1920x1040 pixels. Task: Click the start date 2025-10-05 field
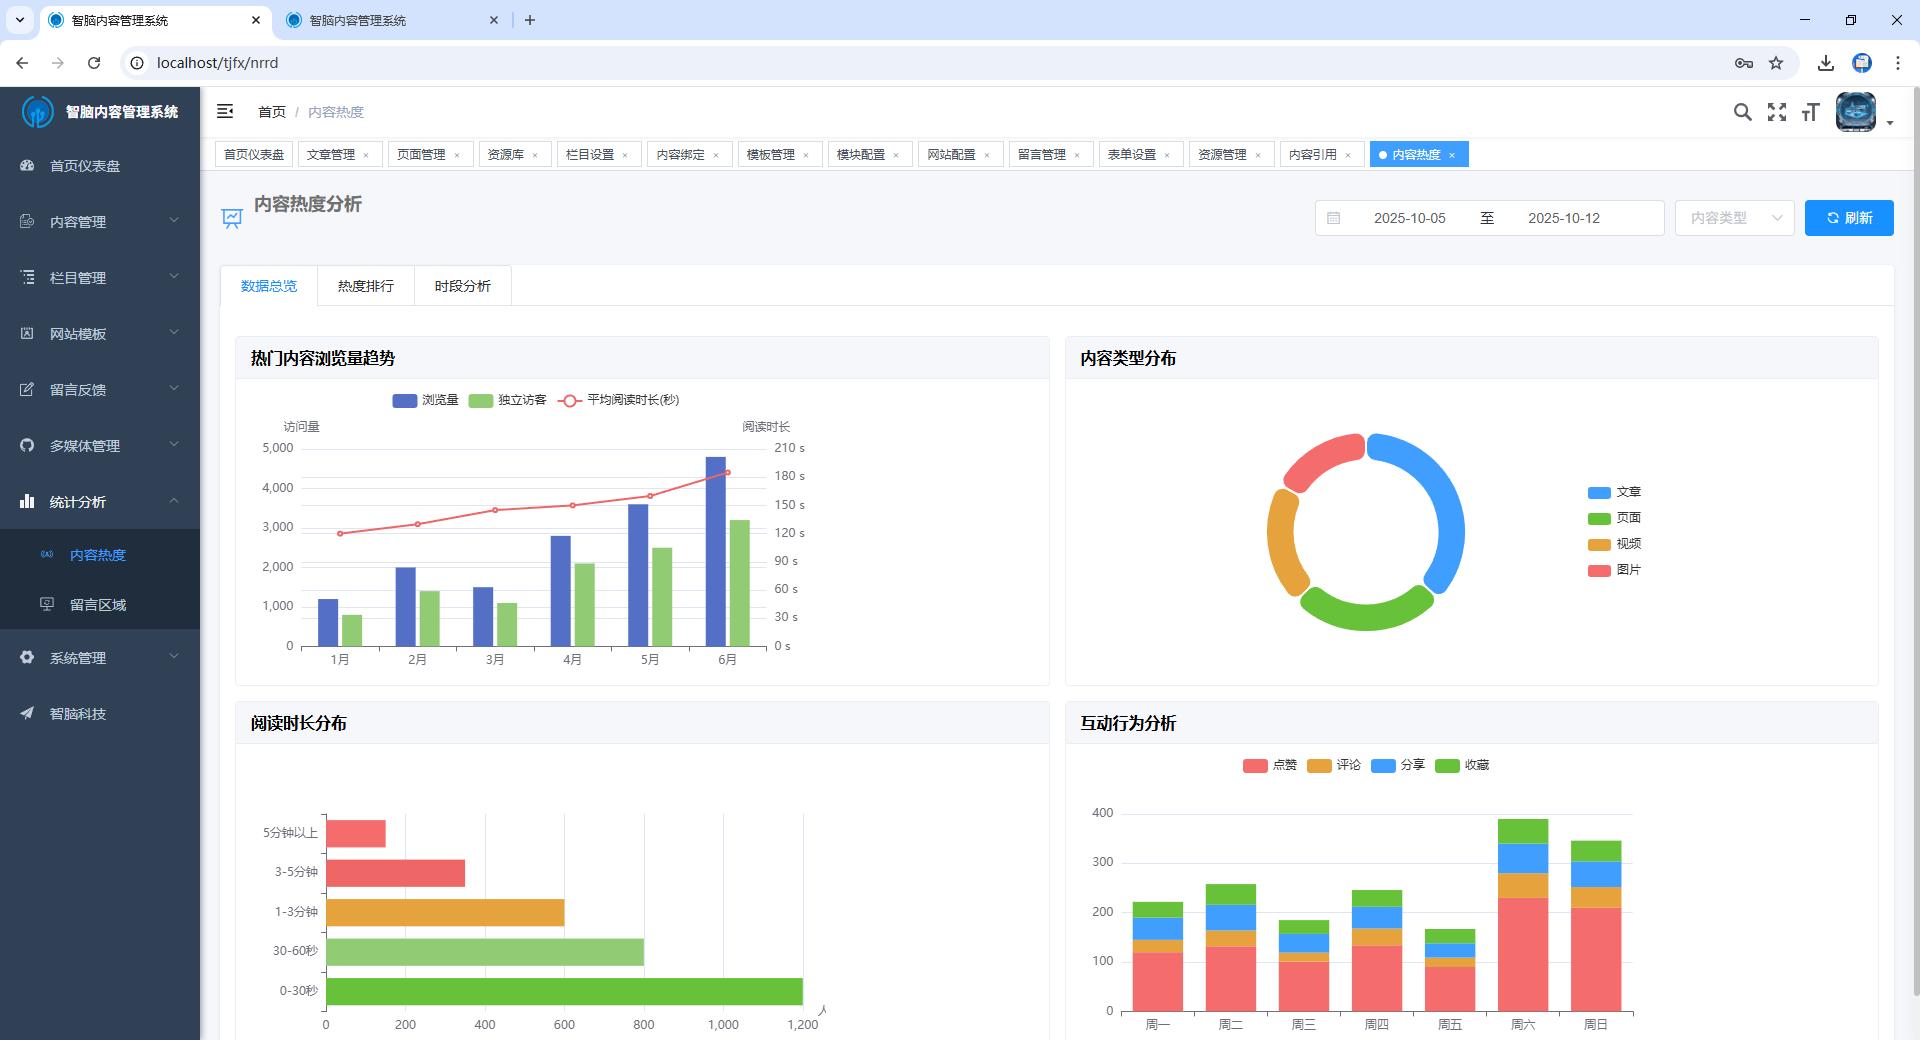[1409, 218]
